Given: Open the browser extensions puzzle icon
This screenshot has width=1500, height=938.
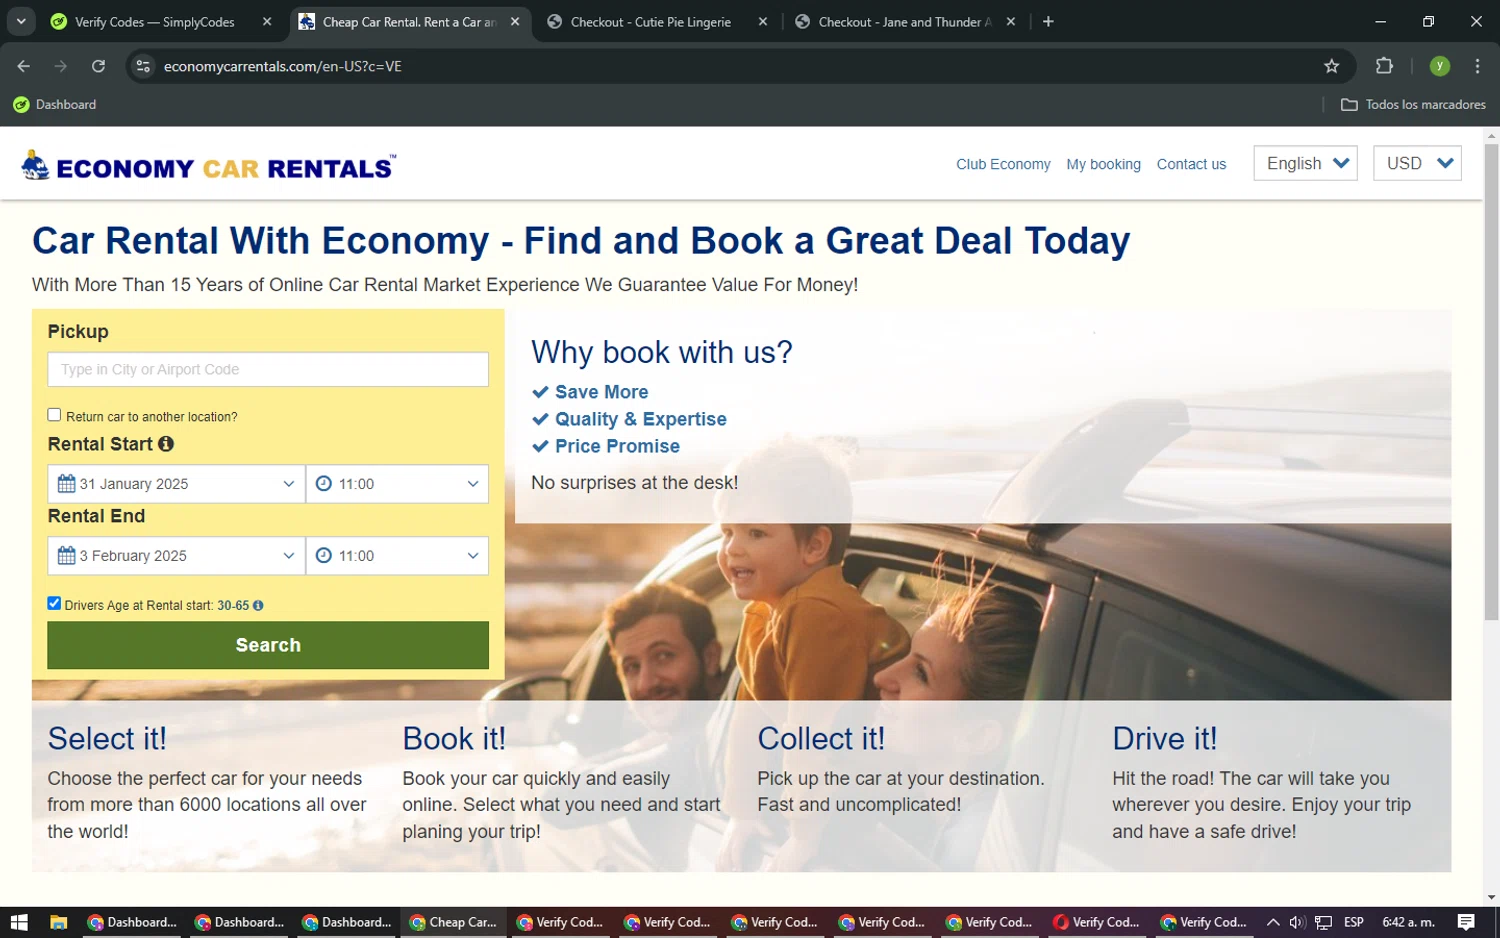Looking at the screenshot, I should pos(1384,66).
